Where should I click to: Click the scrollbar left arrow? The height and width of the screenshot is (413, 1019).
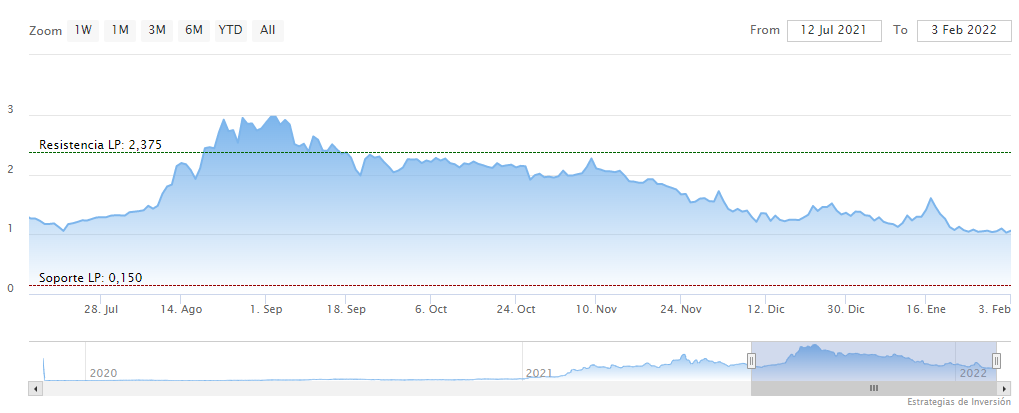click(x=37, y=388)
